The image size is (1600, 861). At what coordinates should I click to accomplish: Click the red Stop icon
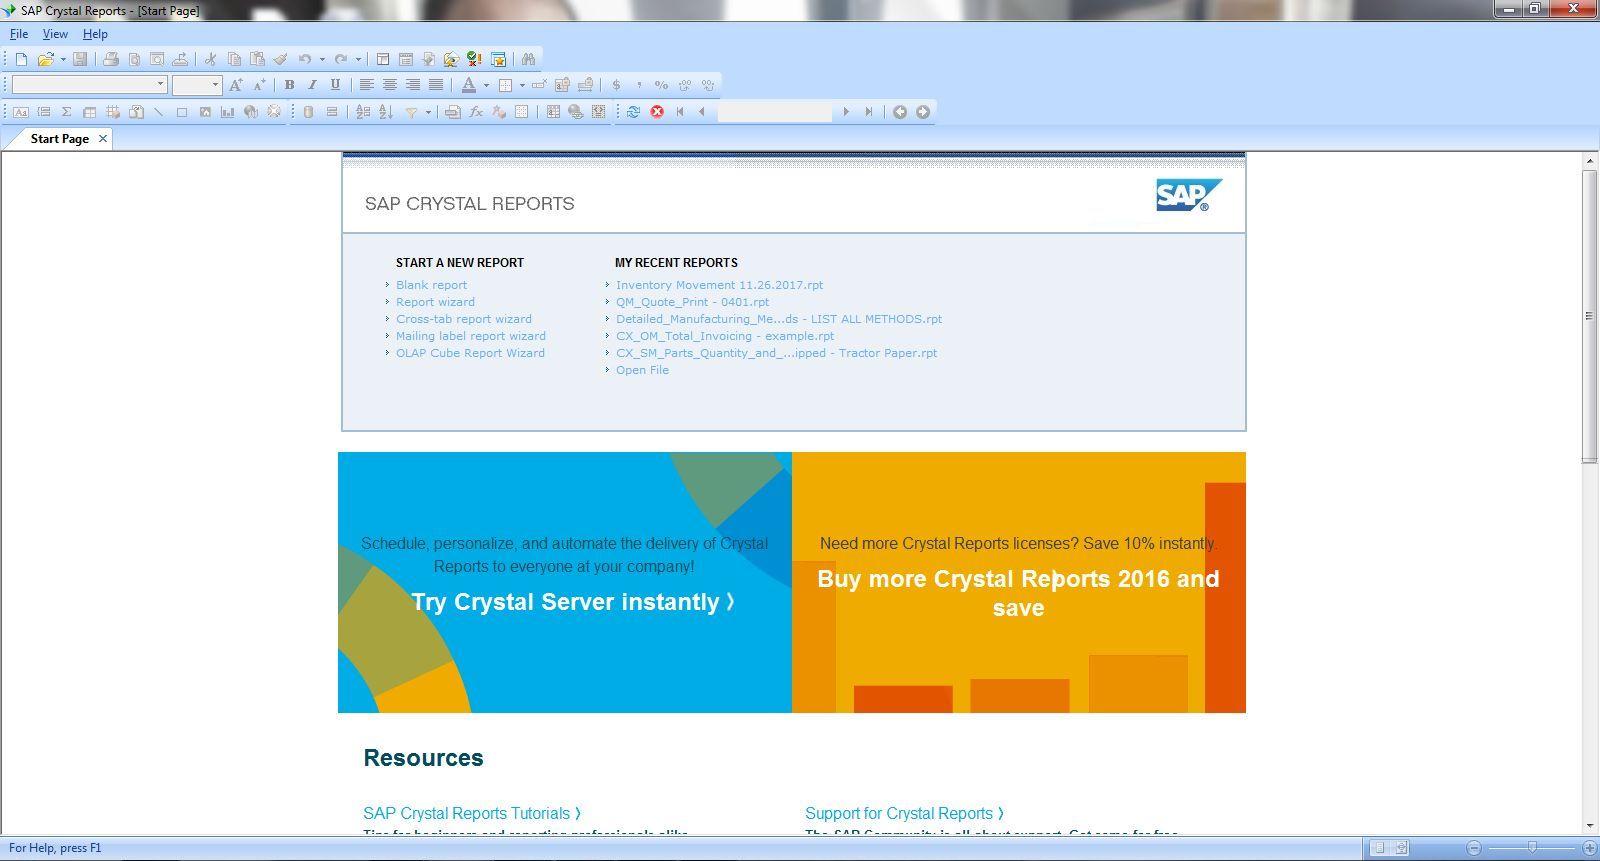(657, 112)
